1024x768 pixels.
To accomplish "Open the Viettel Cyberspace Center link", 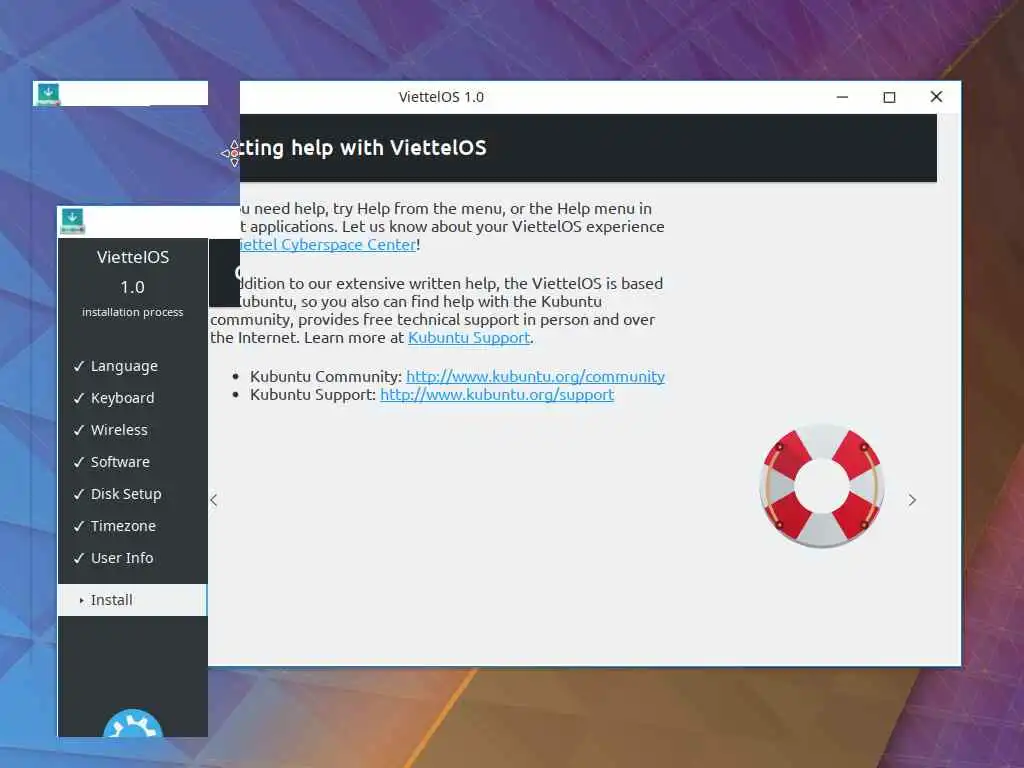I will coord(328,245).
